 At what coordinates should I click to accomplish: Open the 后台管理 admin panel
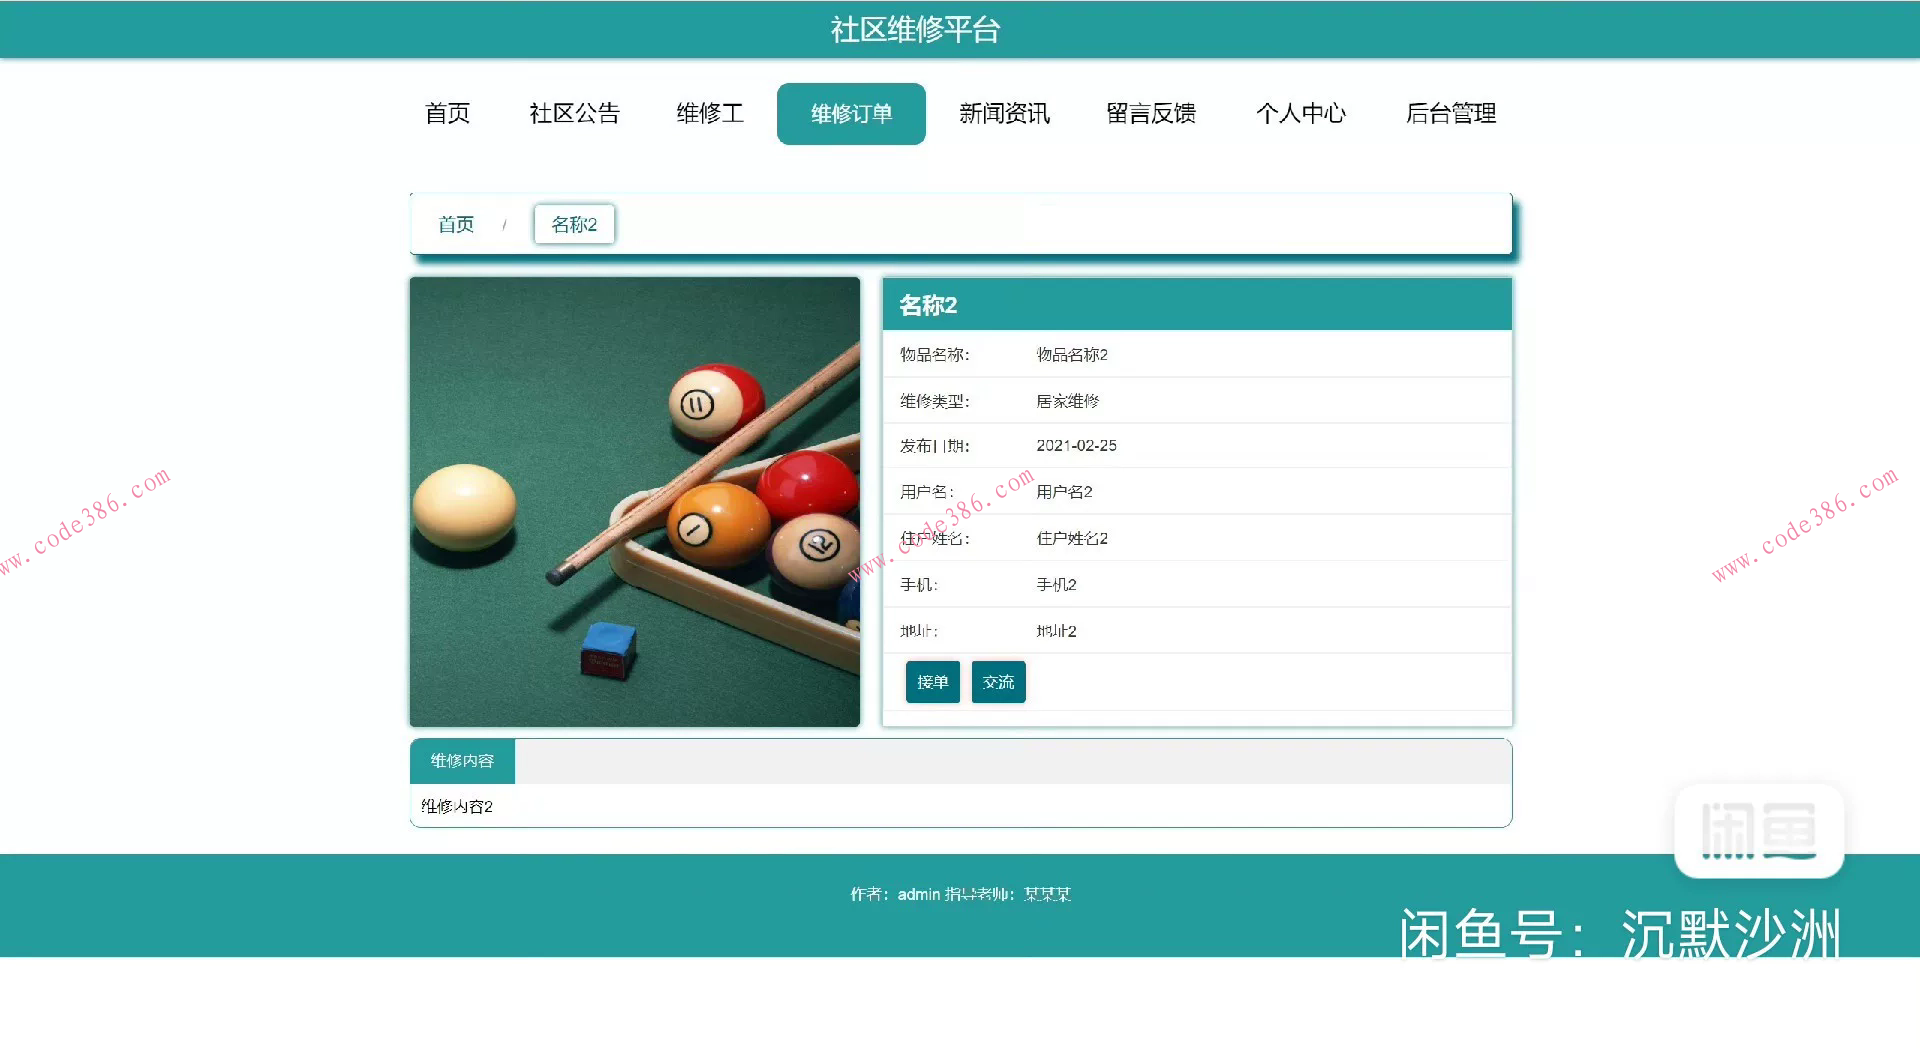tap(1451, 113)
